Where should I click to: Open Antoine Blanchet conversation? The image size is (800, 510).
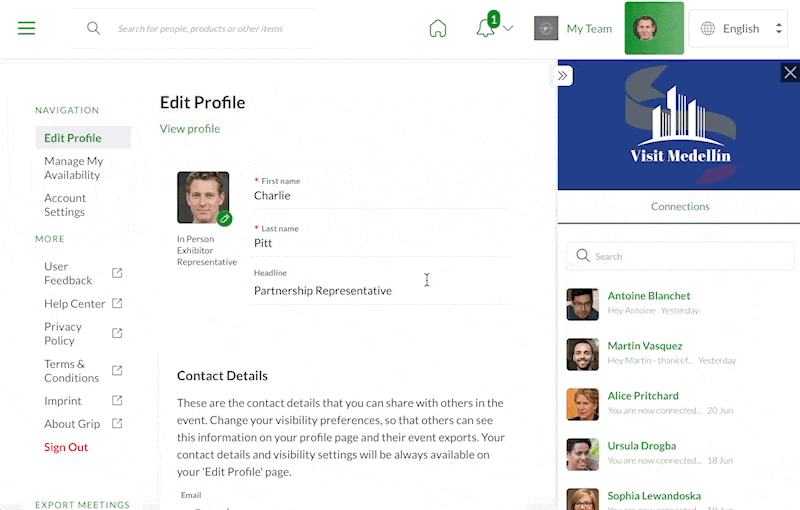coord(680,304)
